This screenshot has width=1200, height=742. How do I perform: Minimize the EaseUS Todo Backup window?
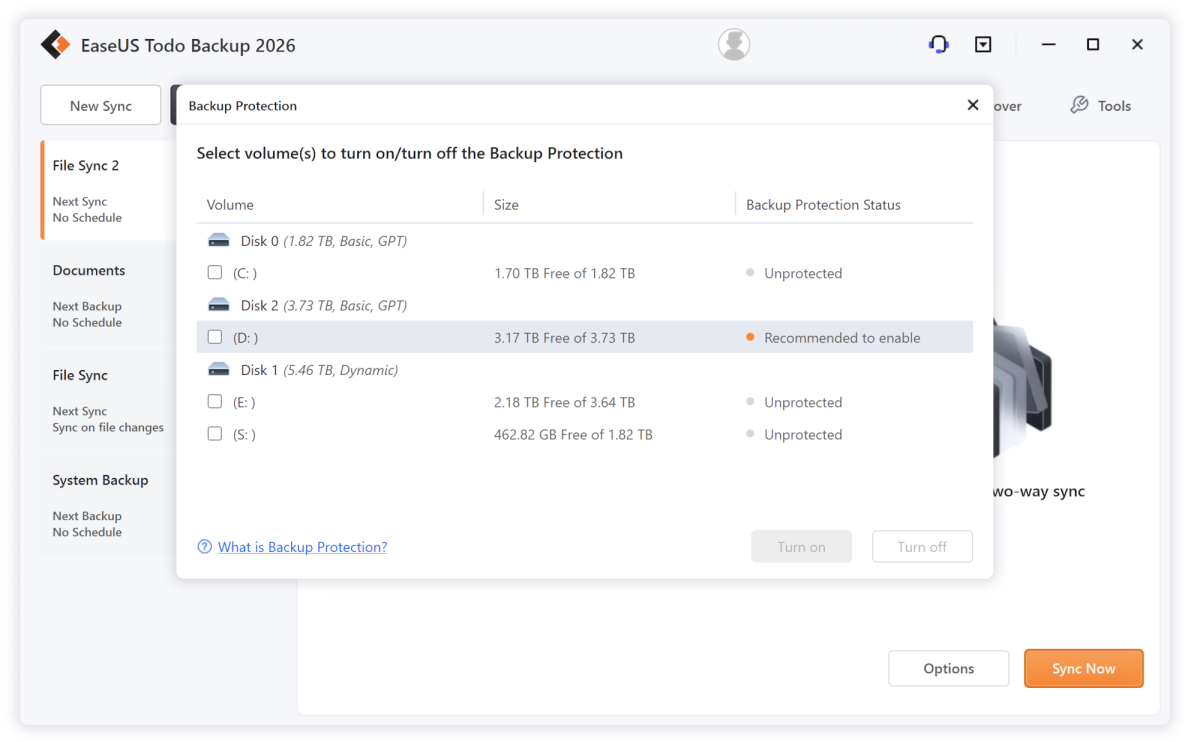pos(1048,44)
